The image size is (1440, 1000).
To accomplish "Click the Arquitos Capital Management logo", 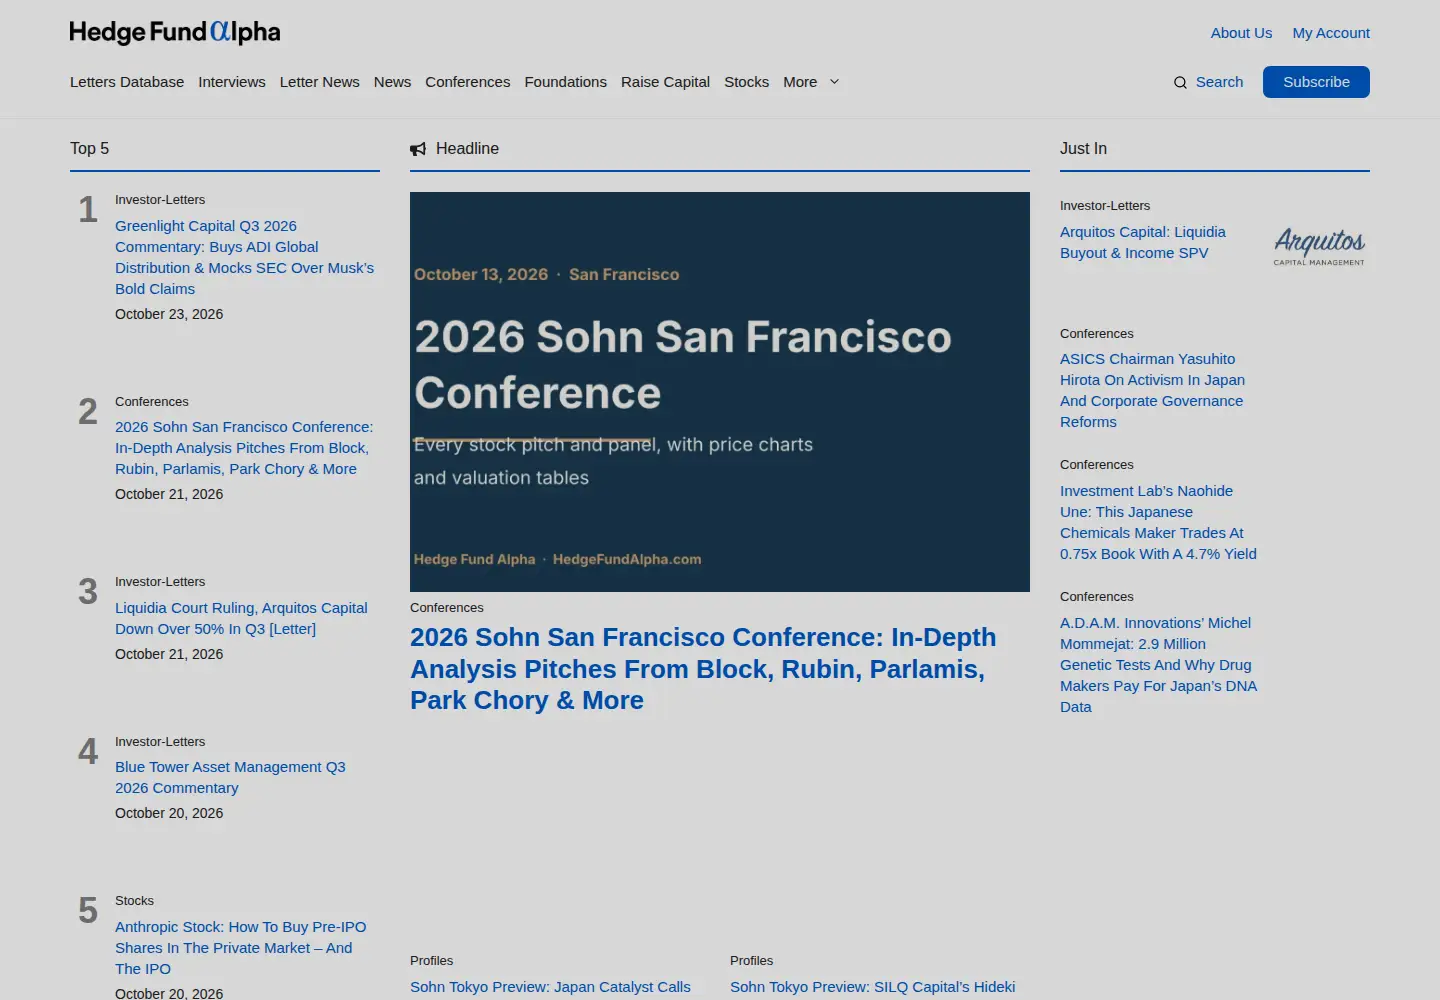I will pyautogui.click(x=1319, y=246).
